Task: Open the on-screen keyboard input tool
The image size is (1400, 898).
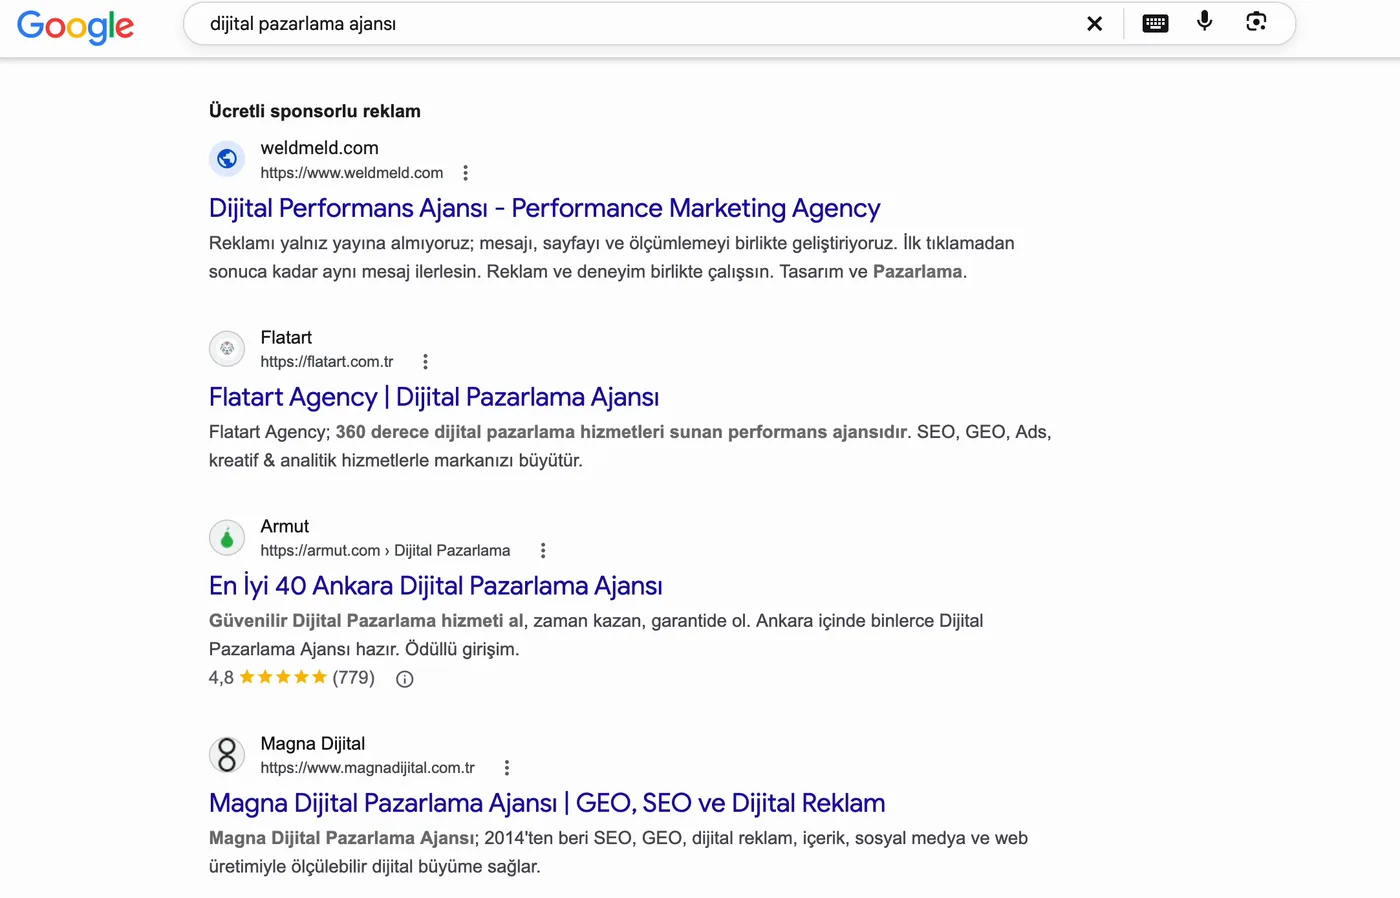Action: (1155, 23)
